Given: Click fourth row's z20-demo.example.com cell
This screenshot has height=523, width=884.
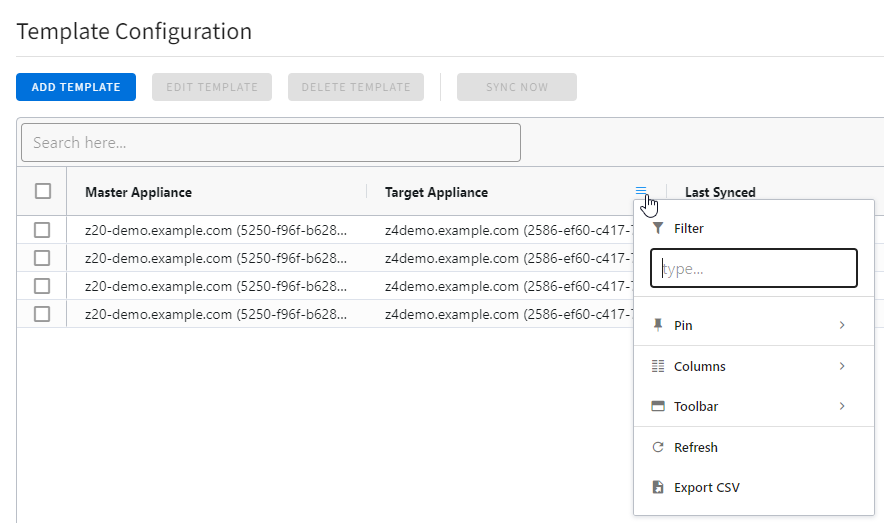Looking at the screenshot, I should [216, 314].
